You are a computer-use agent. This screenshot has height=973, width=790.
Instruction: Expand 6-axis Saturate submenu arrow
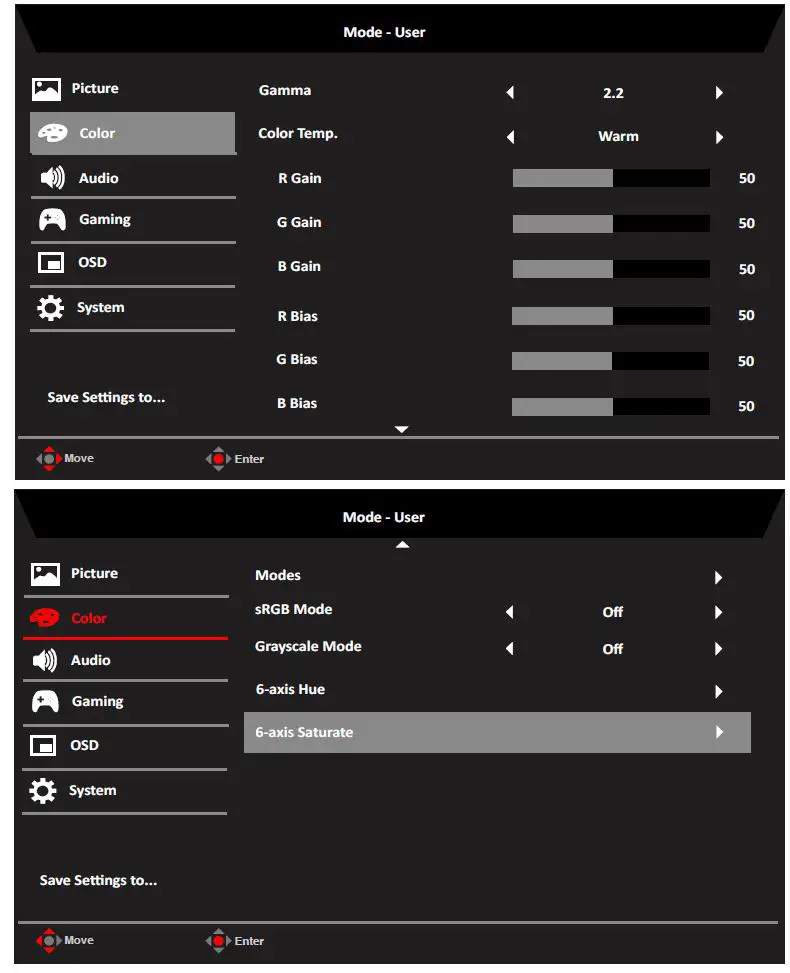[719, 732]
